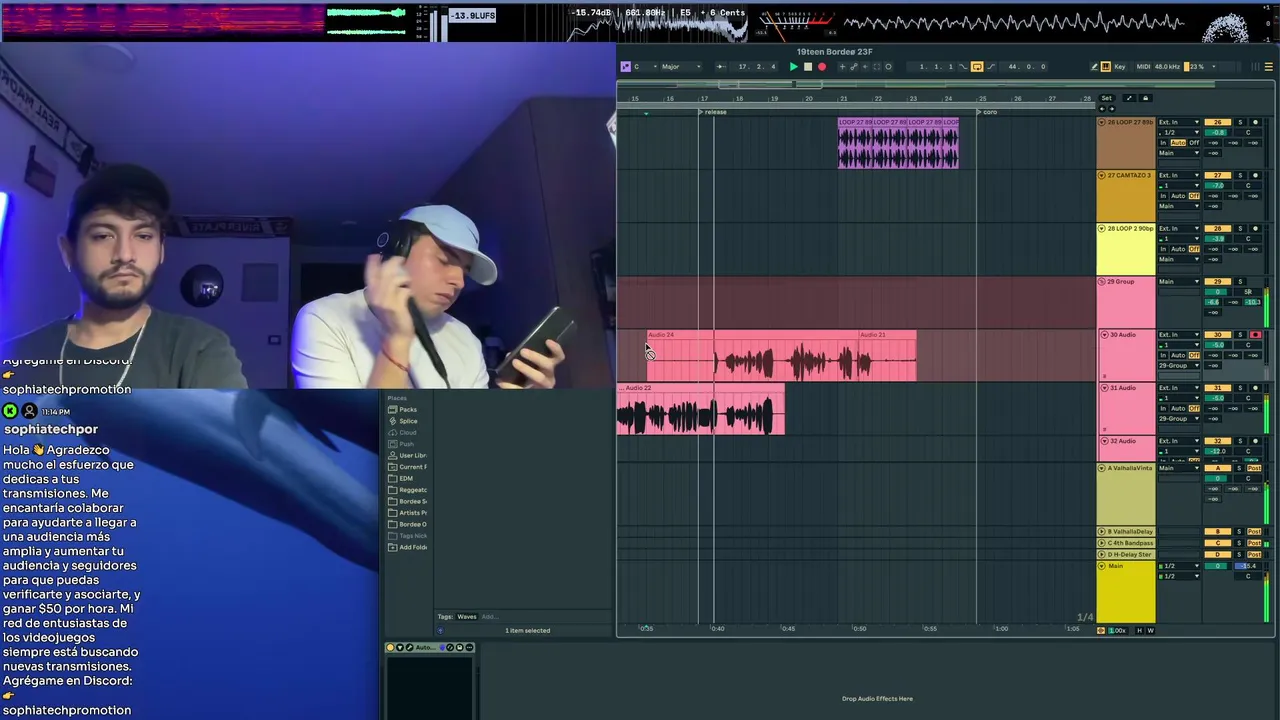Fold the 30 Audio track
The height and width of the screenshot is (720, 1280).
pyautogui.click(x=1104, y=334)
